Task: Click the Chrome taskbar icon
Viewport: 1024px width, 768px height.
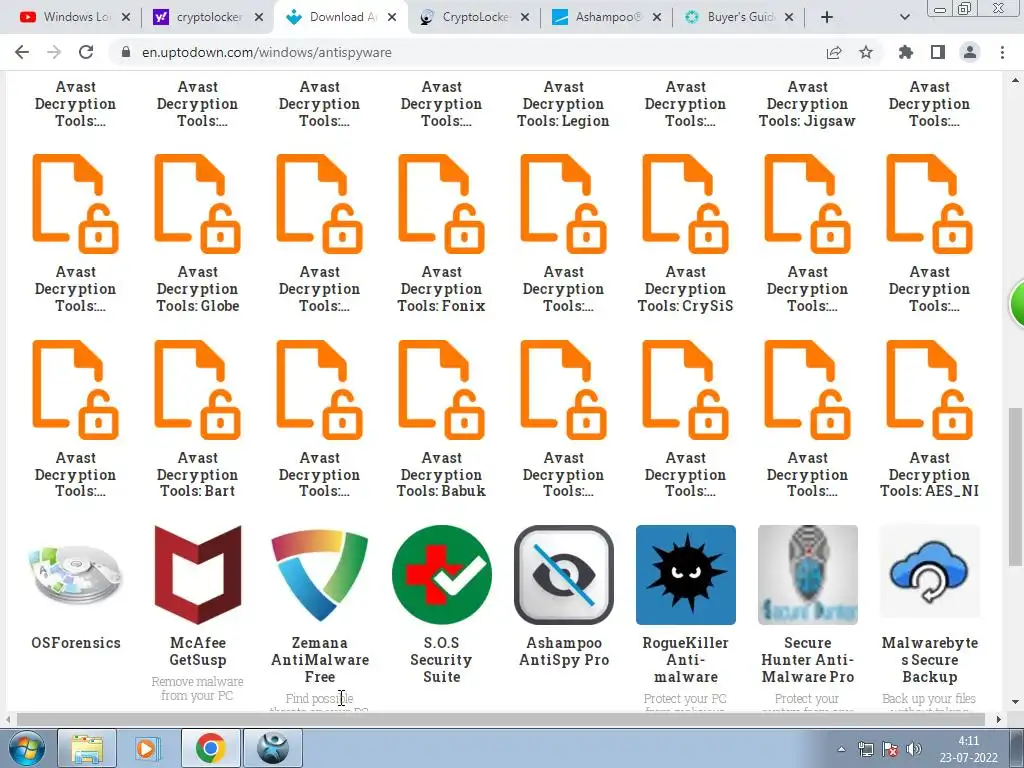Action: (x=210, y=748)
